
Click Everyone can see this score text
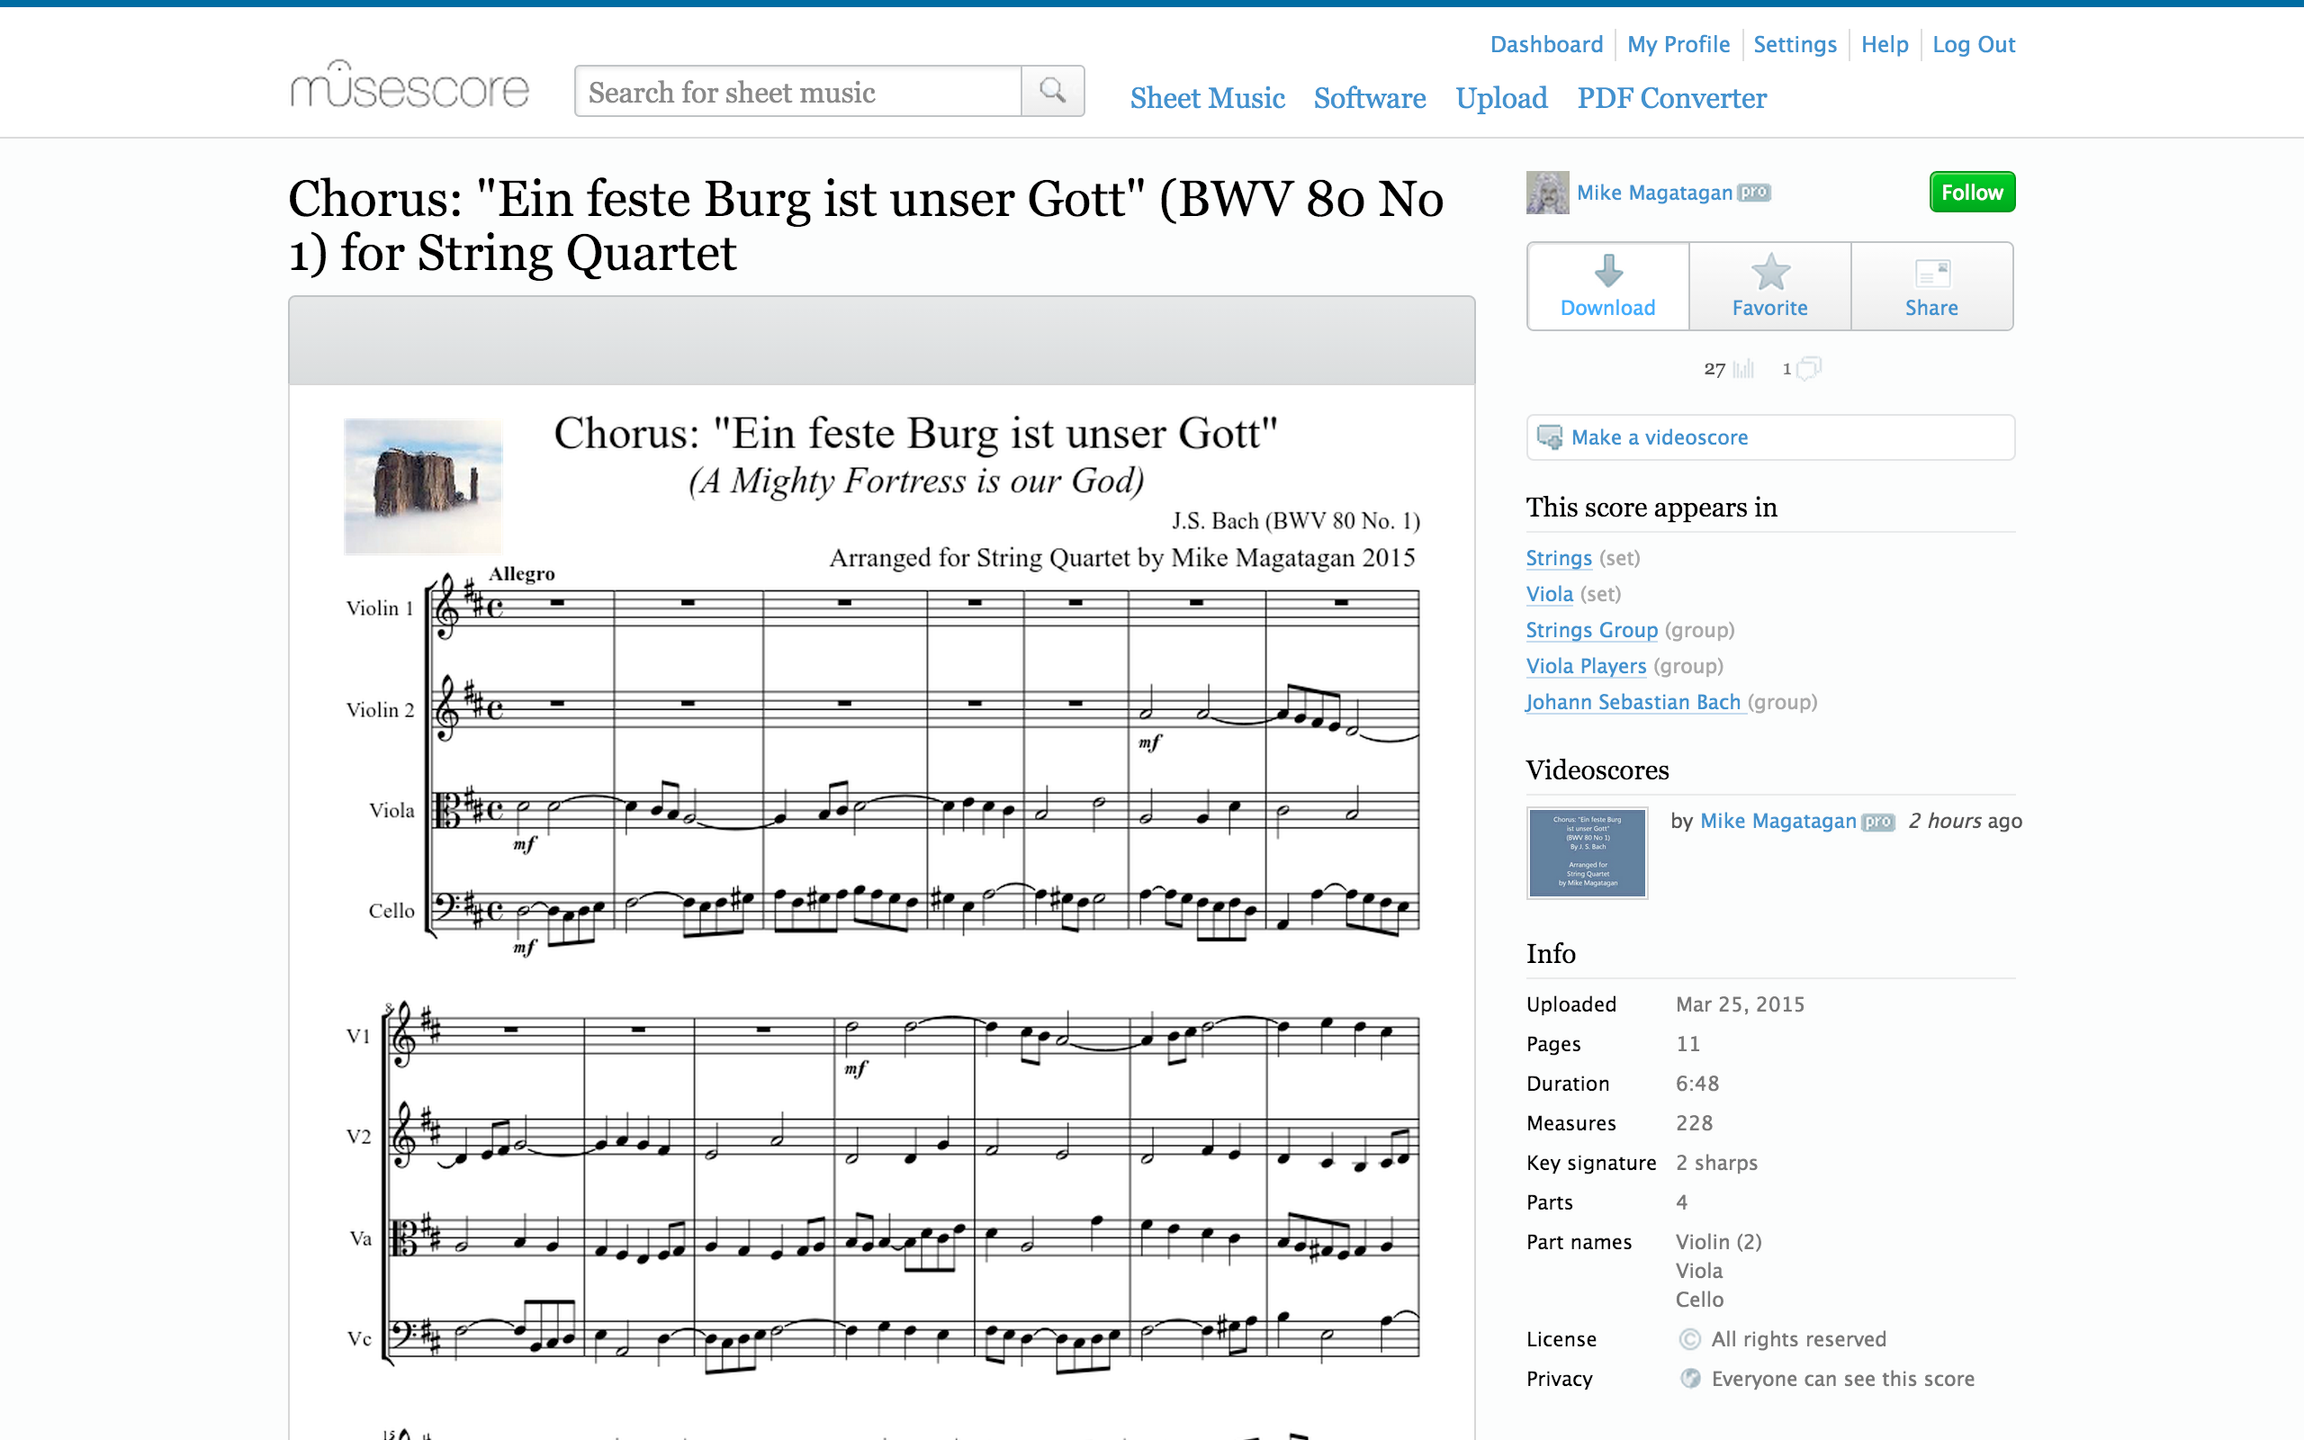(x=1842, y=1379)
